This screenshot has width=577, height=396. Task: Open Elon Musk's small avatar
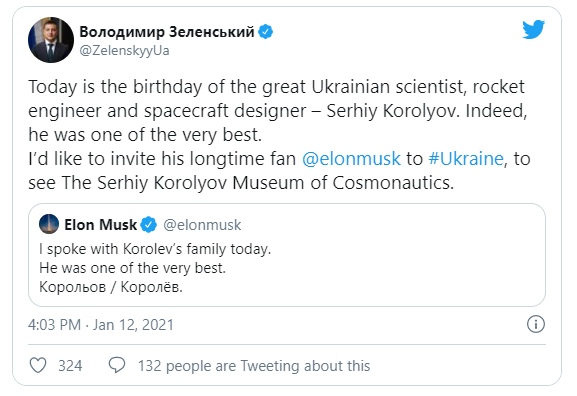coord(49,224)
